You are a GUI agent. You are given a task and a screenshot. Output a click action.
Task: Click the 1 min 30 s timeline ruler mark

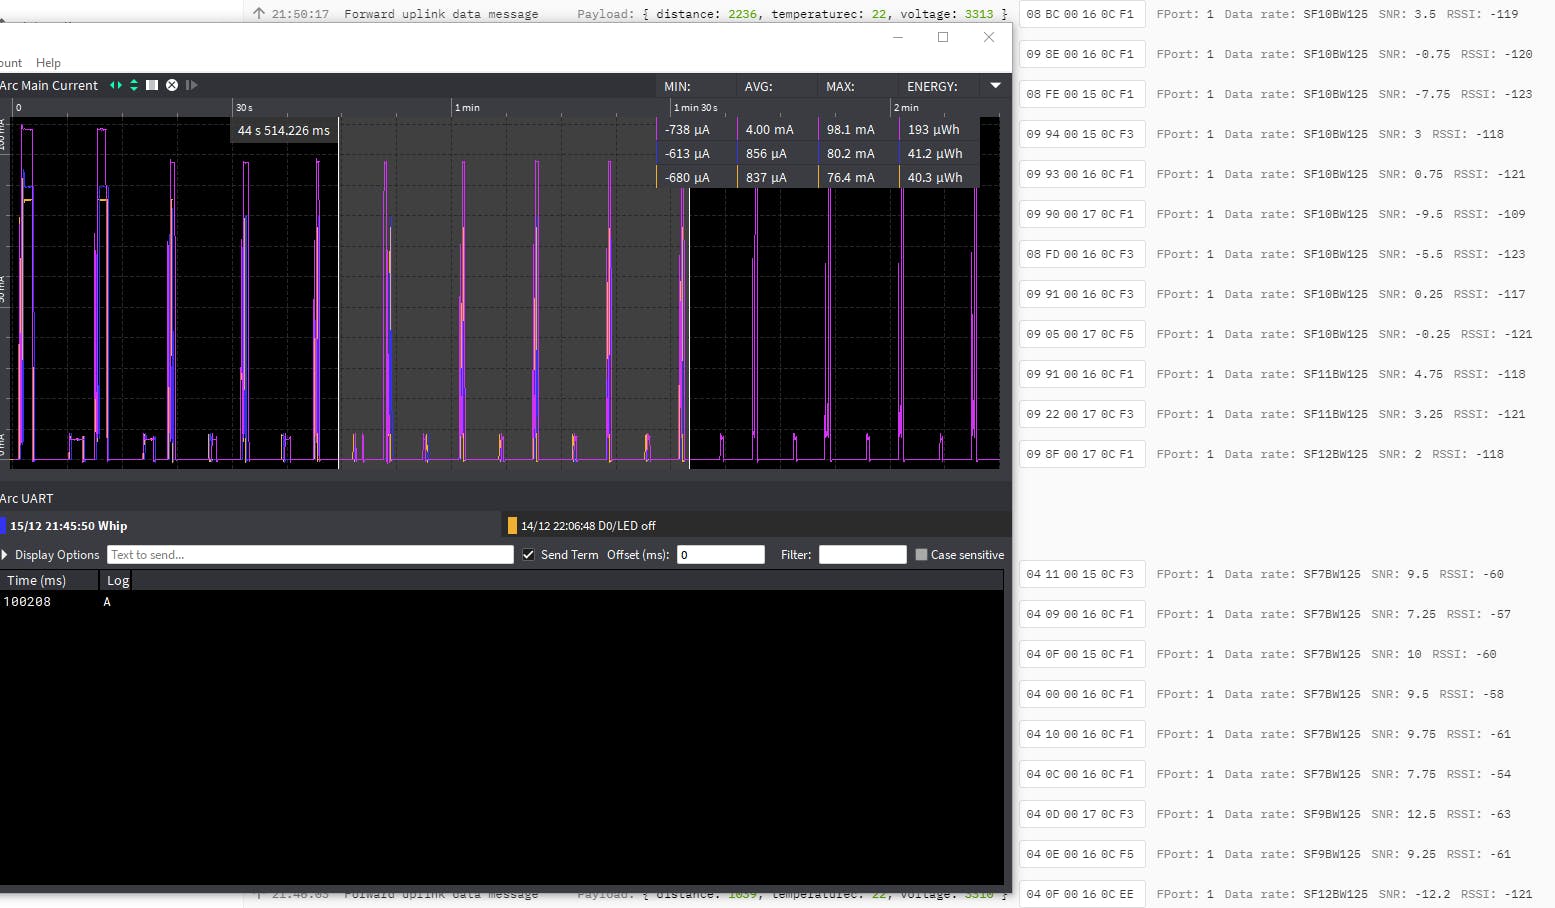(695, 107)
